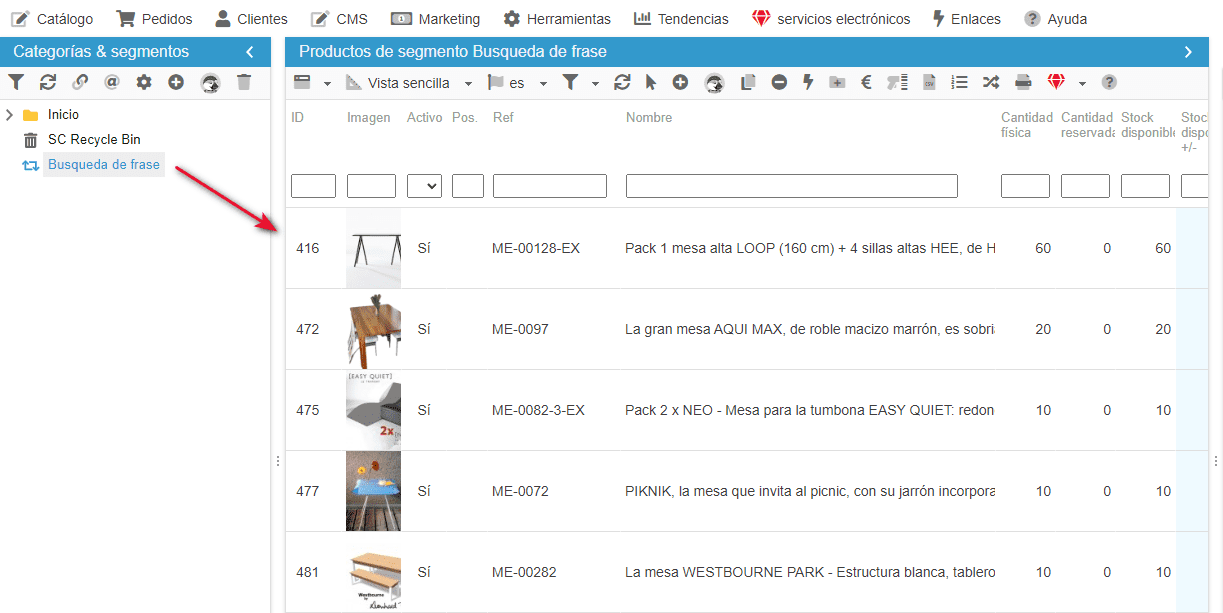Open the Activo column filter dropdown
Viewport: 1223px width, 613px height.
coord(424,186)
